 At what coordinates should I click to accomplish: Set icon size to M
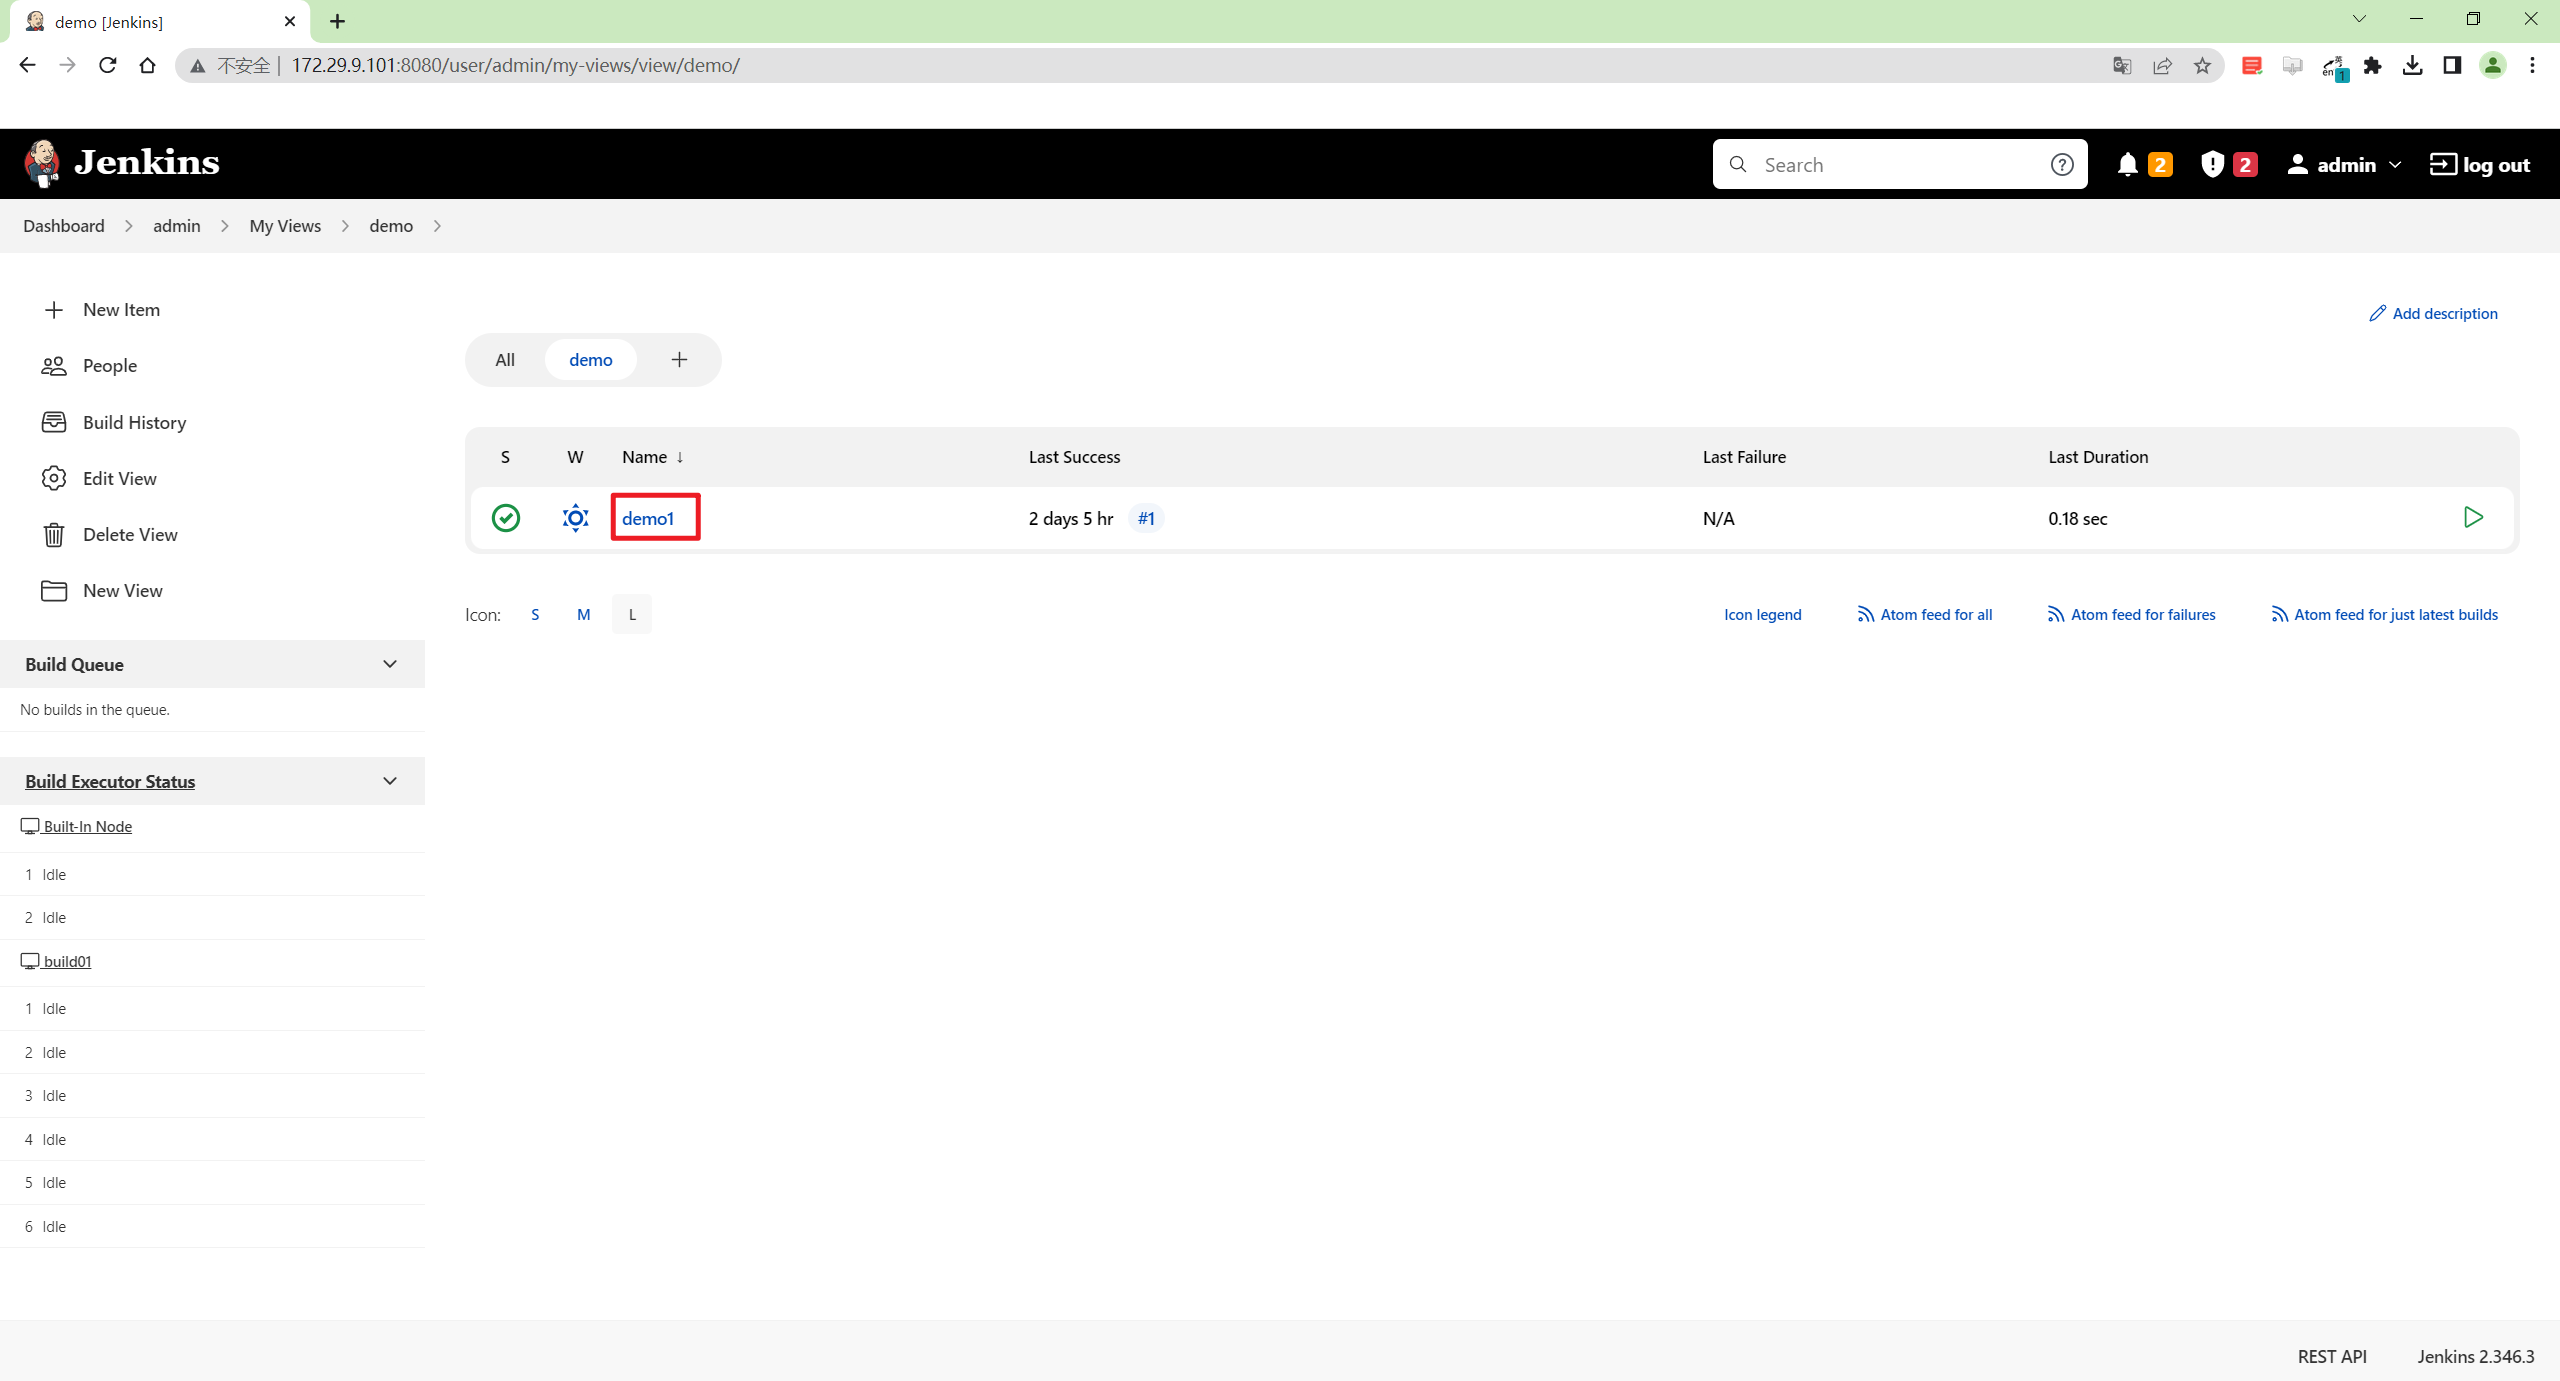(x=584, y=614)
